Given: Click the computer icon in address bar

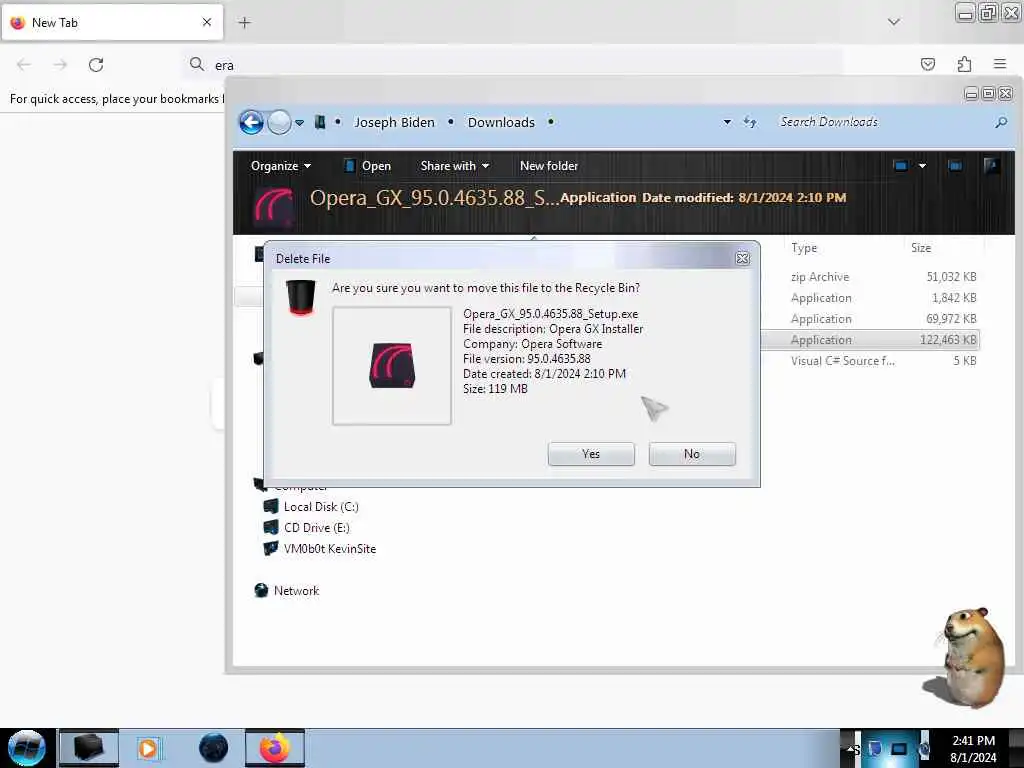Looking at the screenshot, I should (320, 122).
